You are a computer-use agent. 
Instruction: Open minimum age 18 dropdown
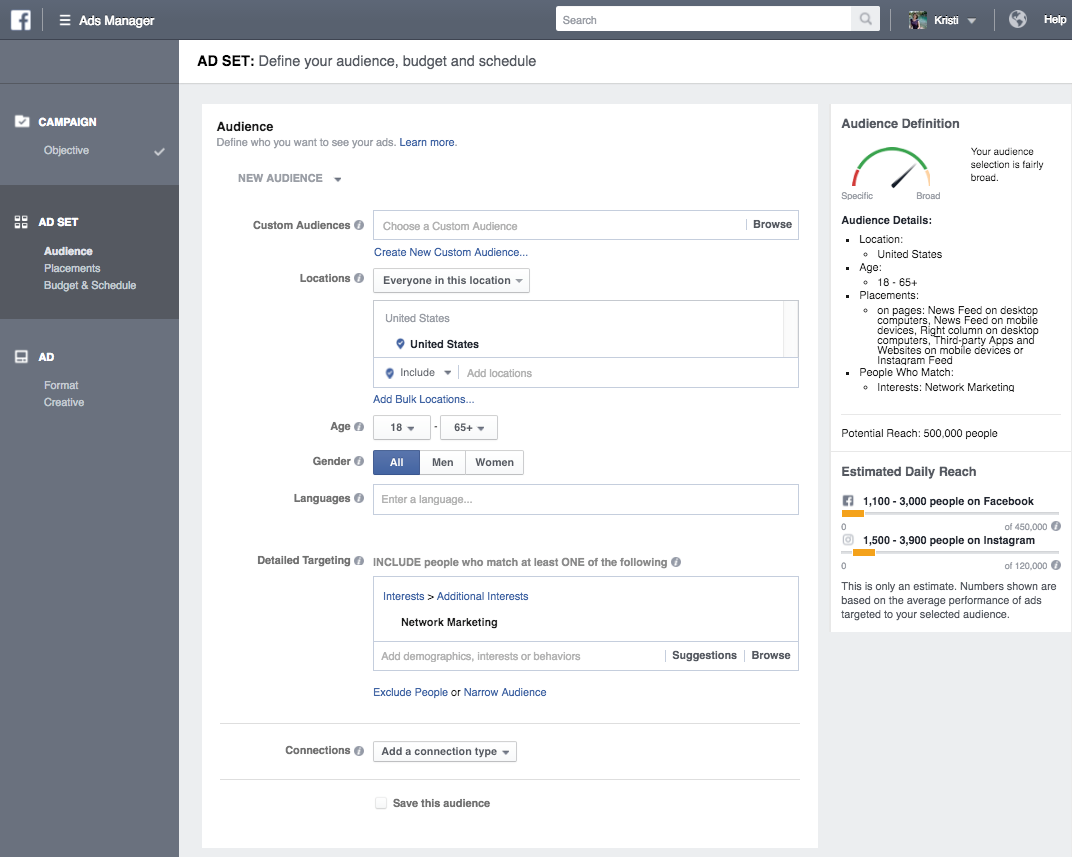(x=402, y=428)
